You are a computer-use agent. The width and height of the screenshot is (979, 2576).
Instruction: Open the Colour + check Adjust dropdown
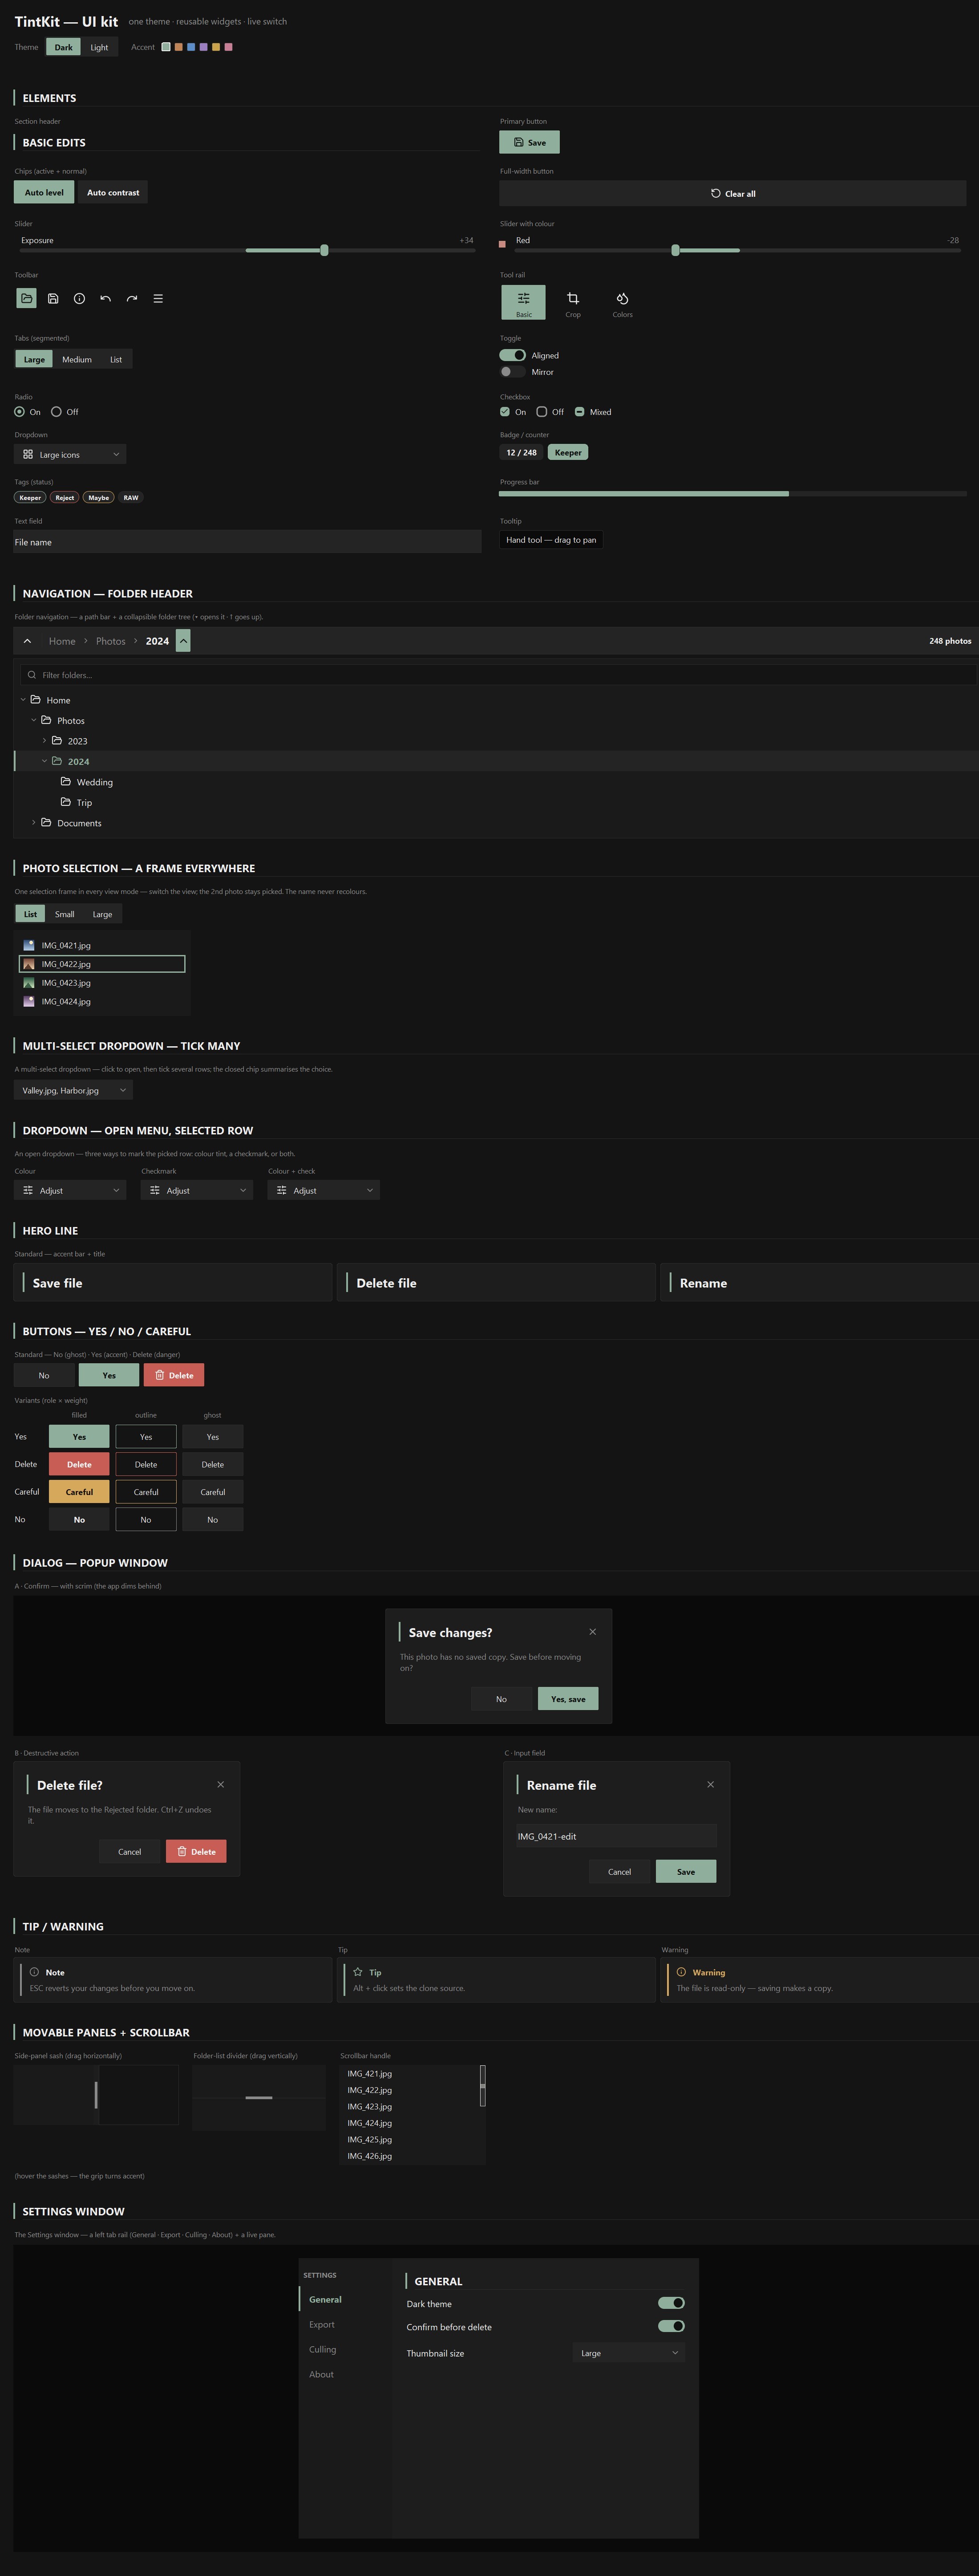[x=324, y=1190]
